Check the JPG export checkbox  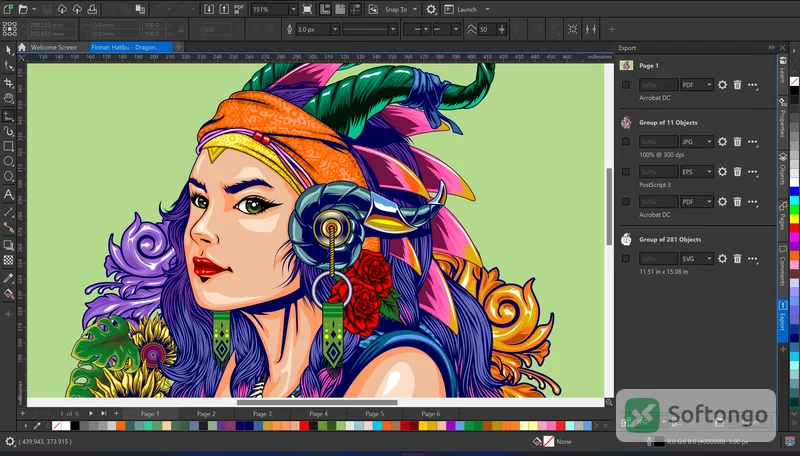coord(626,141)
